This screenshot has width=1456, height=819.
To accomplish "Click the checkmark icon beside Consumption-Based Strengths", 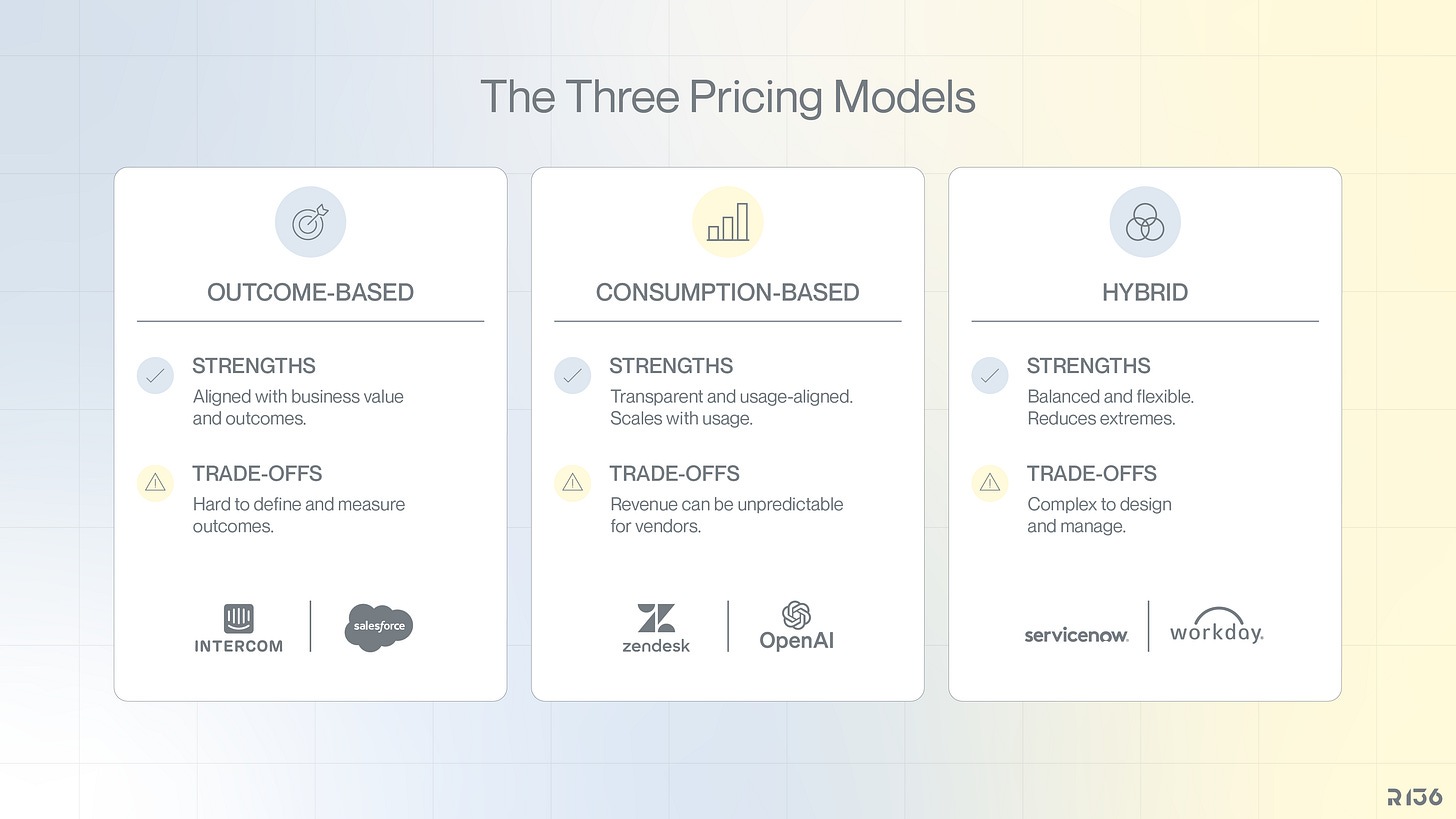I will tap(572, 376).
